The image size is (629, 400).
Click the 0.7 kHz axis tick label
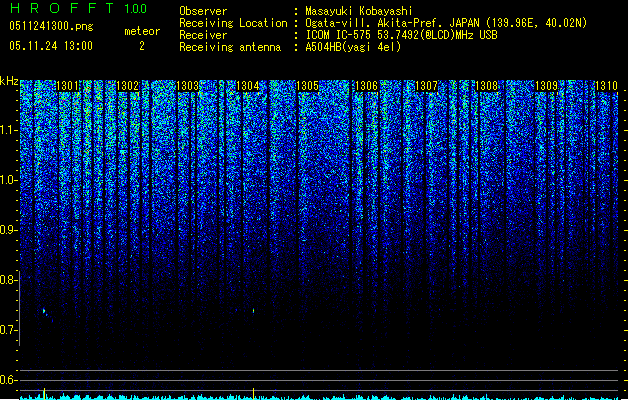(x=9, y=330)
